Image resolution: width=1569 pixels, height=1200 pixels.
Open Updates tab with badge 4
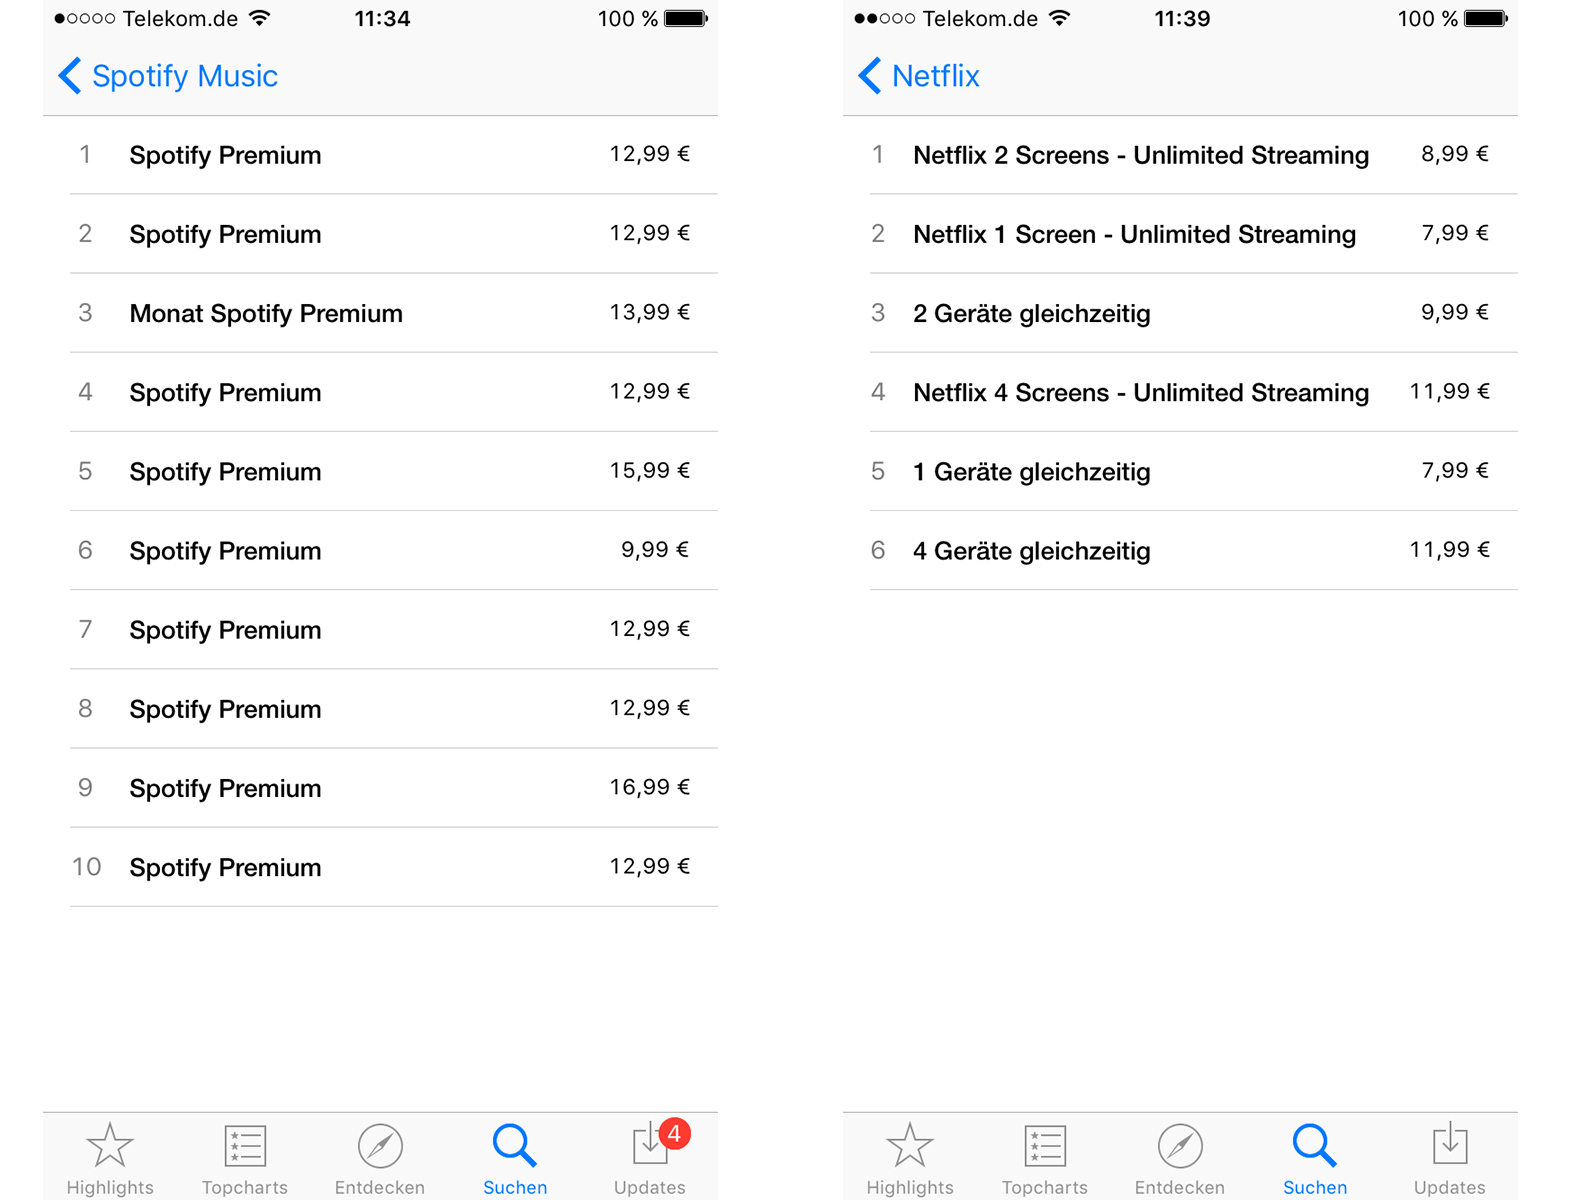(x=651, y=1159)
